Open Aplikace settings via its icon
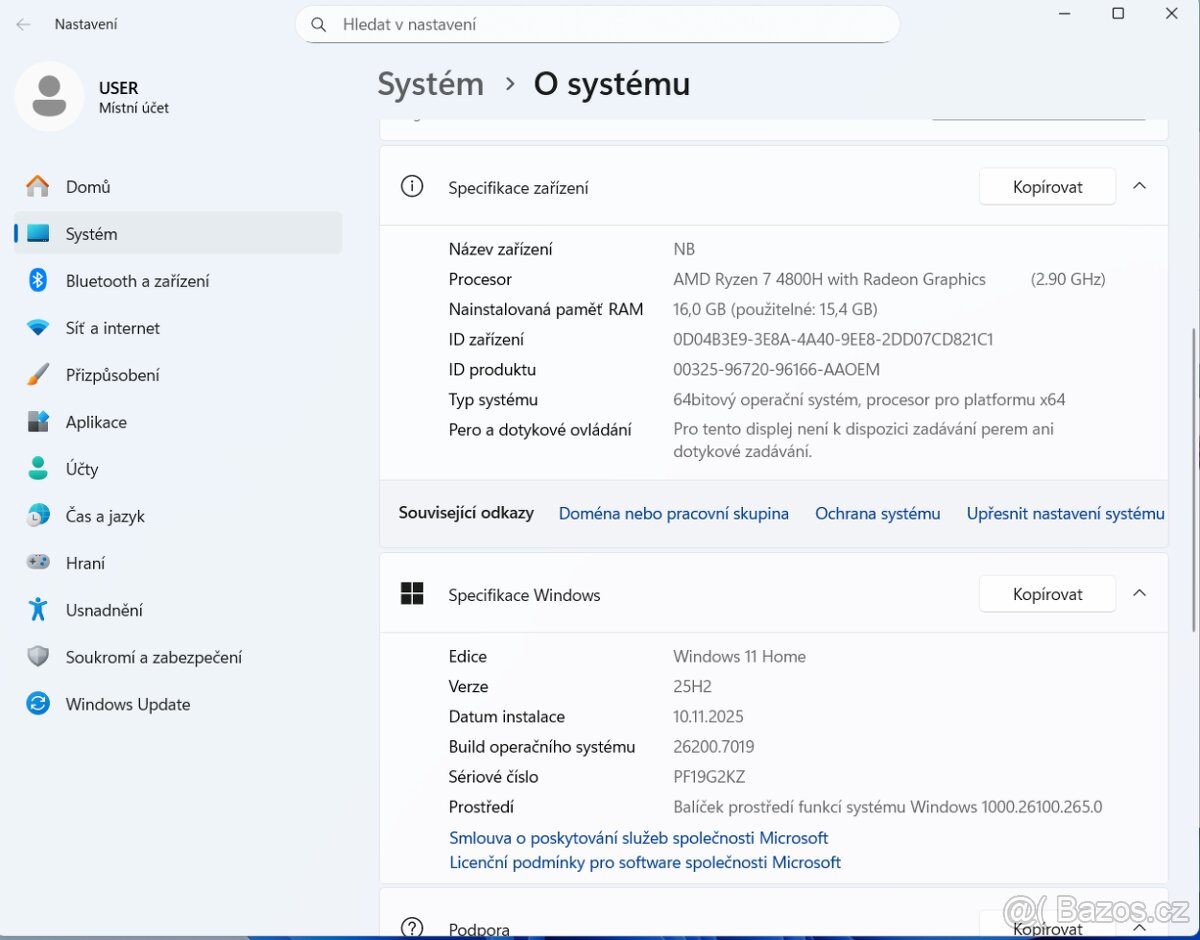The image size is (1200, 940). 37,422
